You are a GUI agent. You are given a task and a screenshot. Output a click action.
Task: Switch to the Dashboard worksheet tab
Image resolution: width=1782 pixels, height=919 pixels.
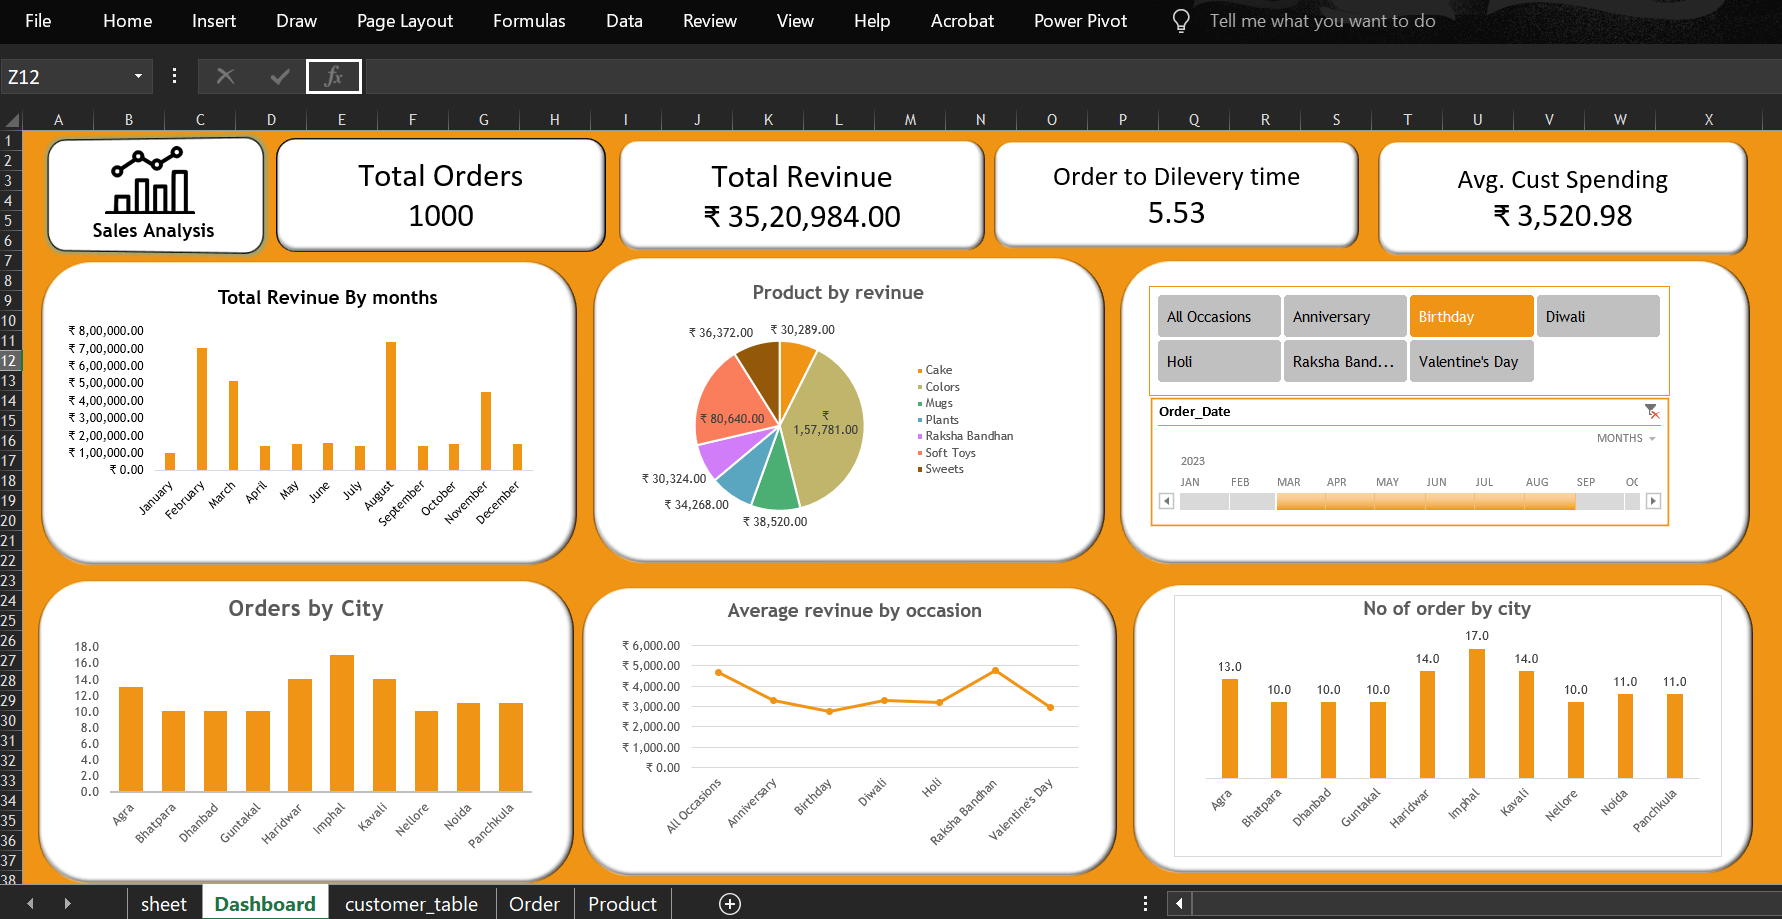point(265,904)
